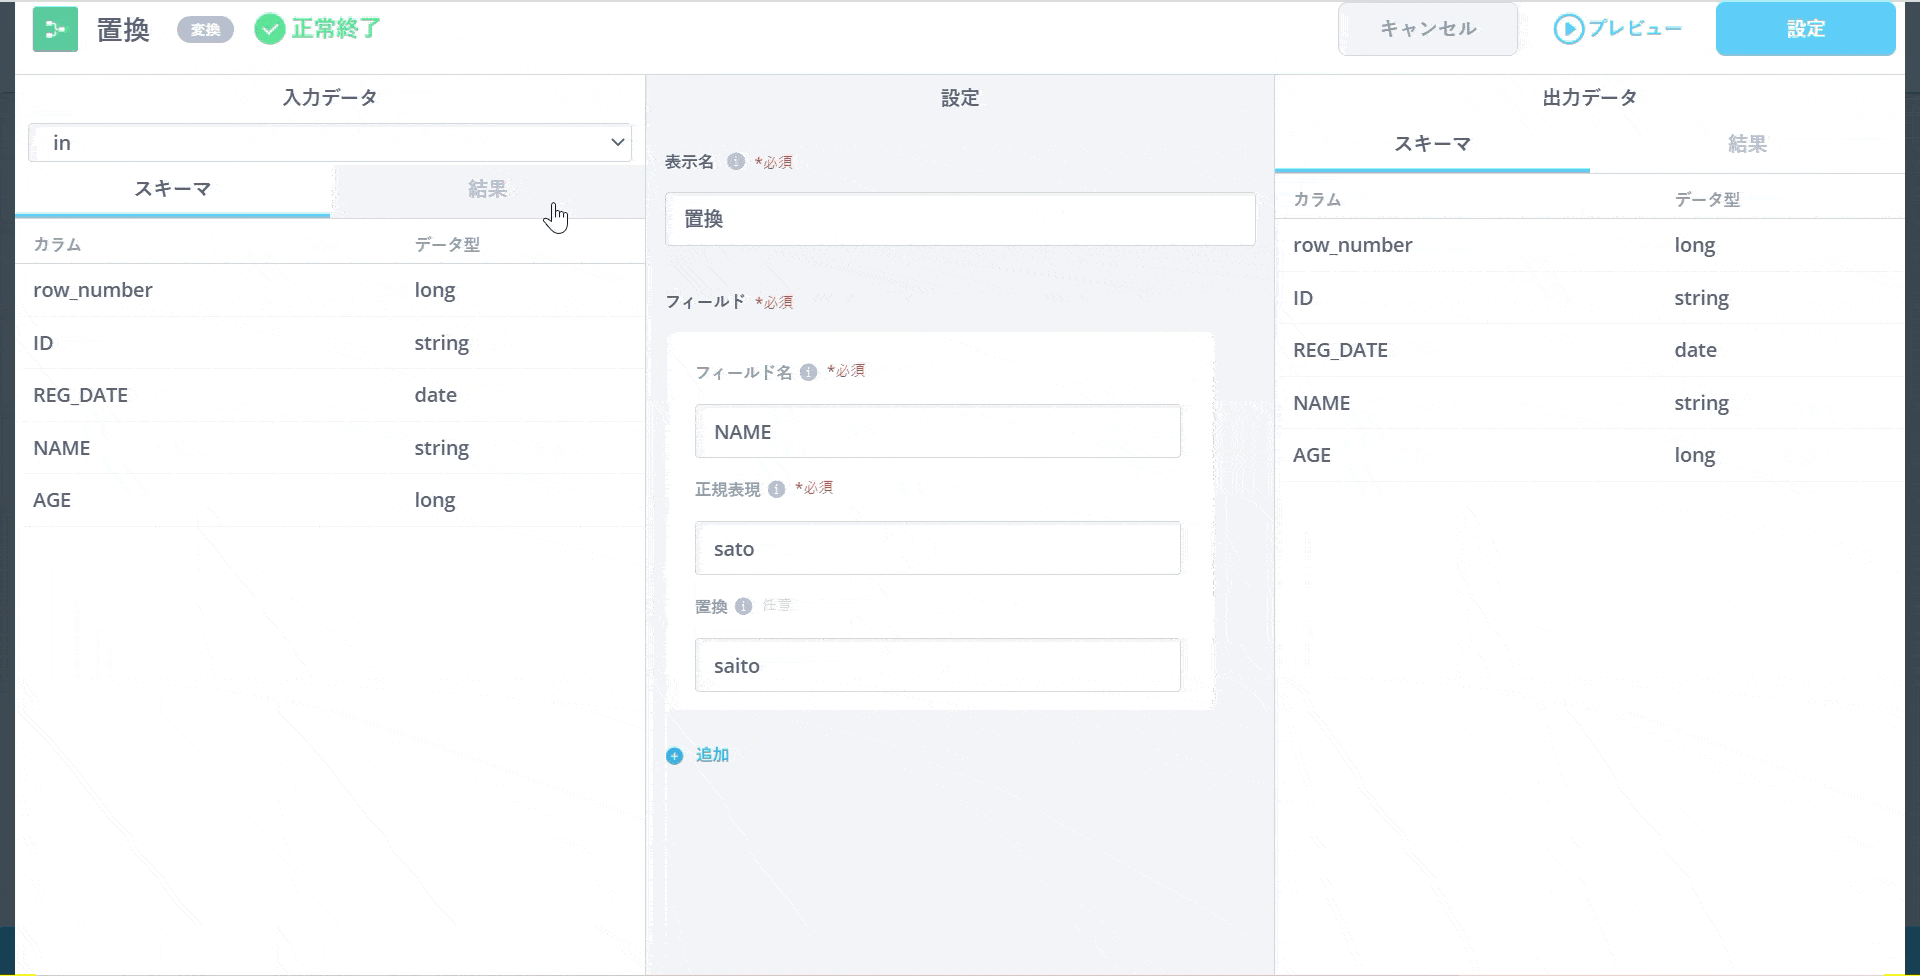
Task: Click info icon next to フィールド名
Action: point(809,372)
